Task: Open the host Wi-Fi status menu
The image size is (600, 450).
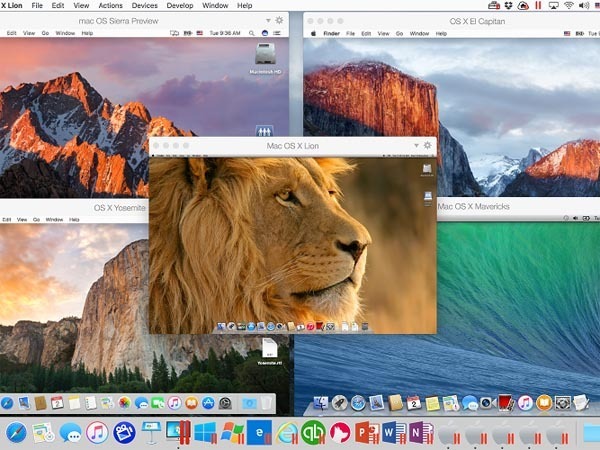Action: [569, 5]
